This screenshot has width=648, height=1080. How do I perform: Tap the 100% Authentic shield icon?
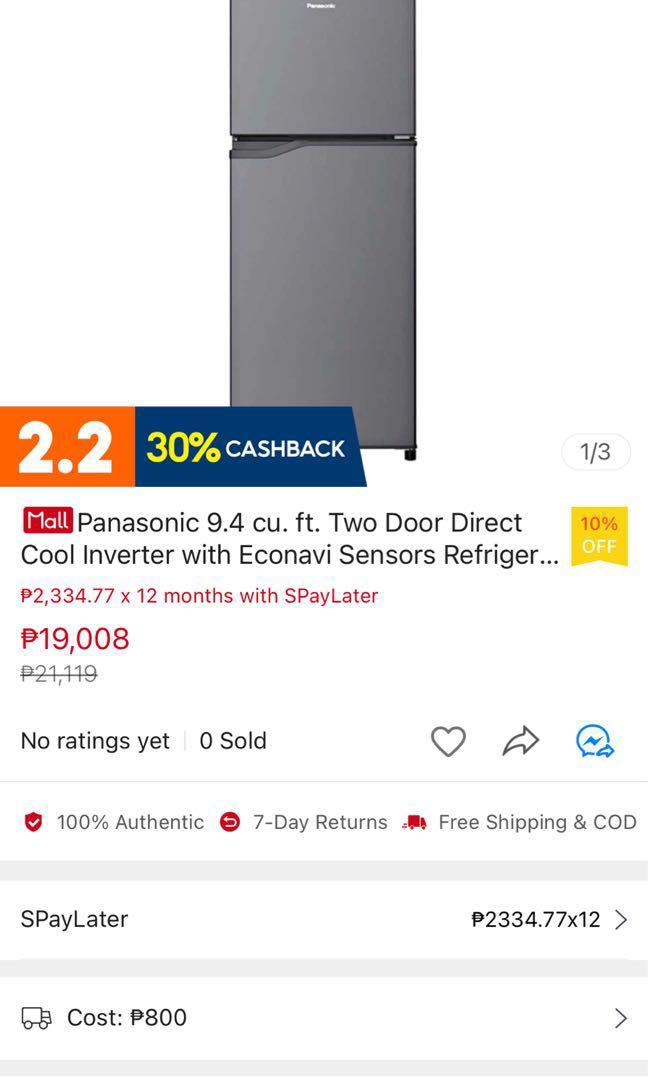coord(33,822)
